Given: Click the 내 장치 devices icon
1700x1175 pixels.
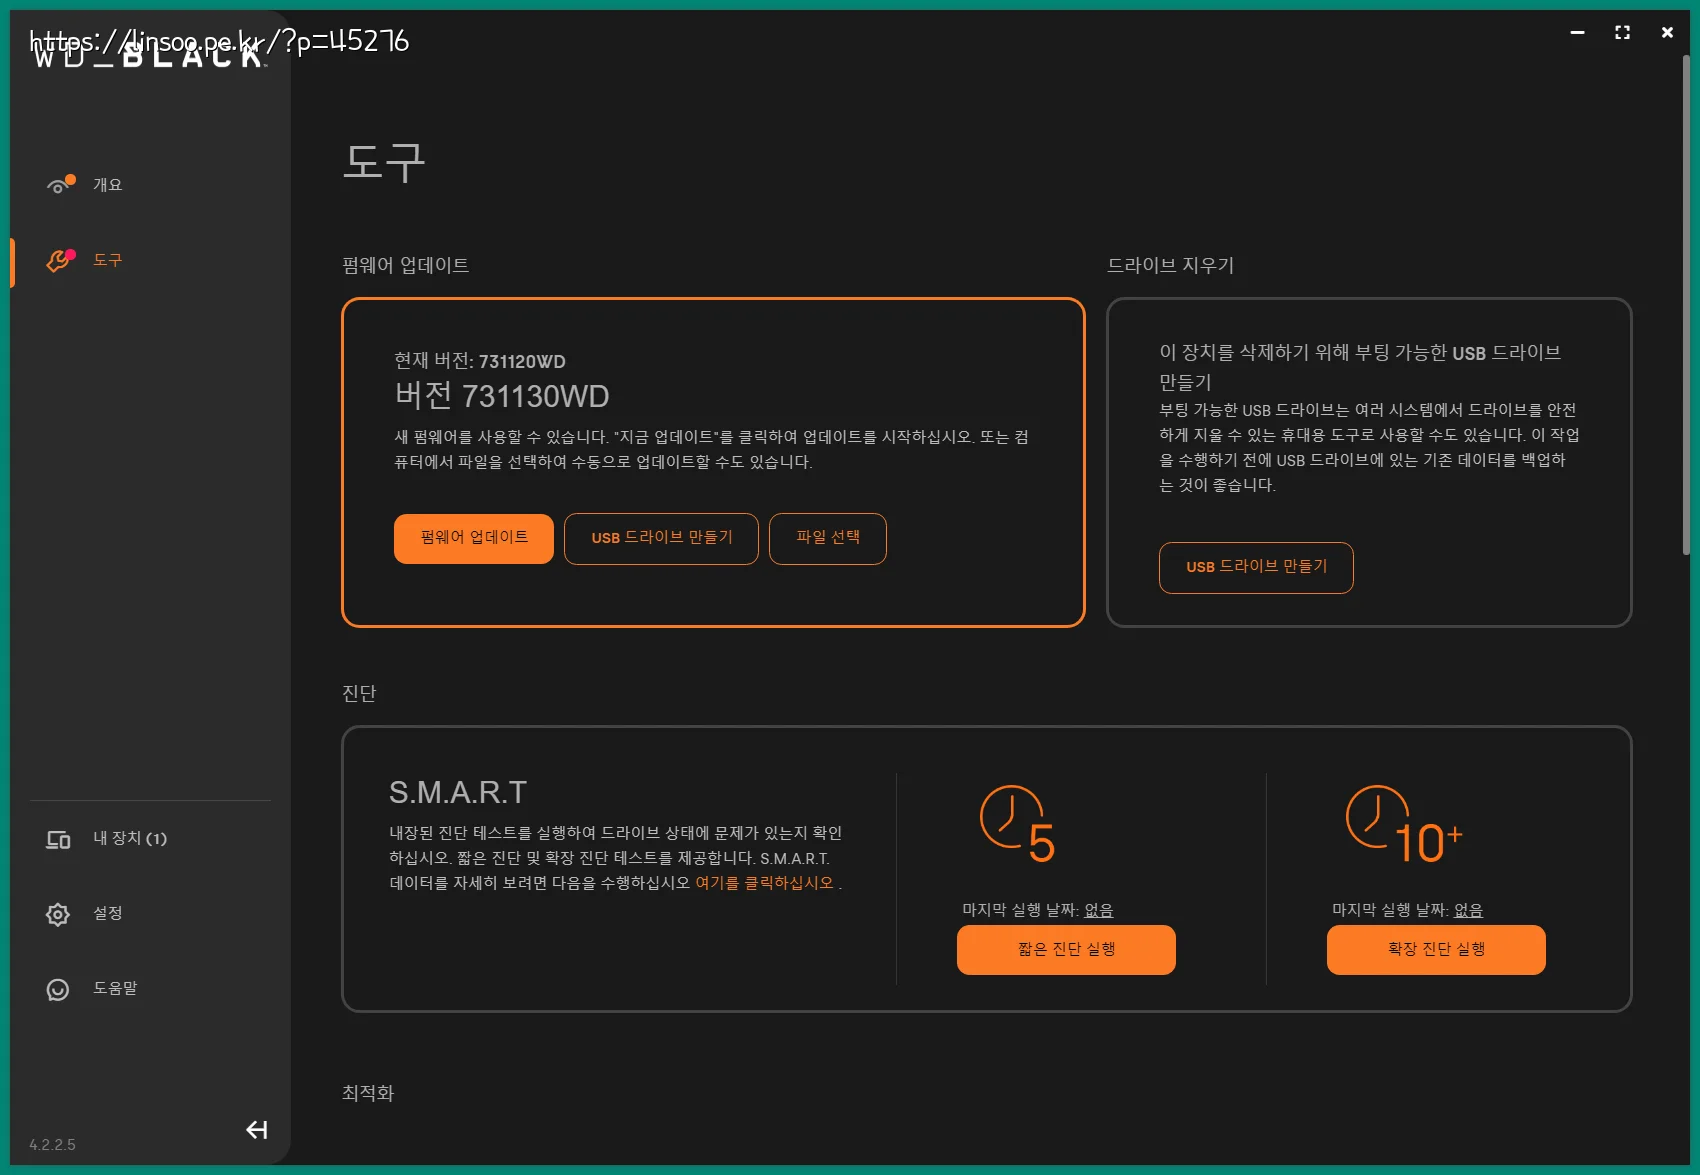Looking at the screenshot, I should (x=58, y=840).
